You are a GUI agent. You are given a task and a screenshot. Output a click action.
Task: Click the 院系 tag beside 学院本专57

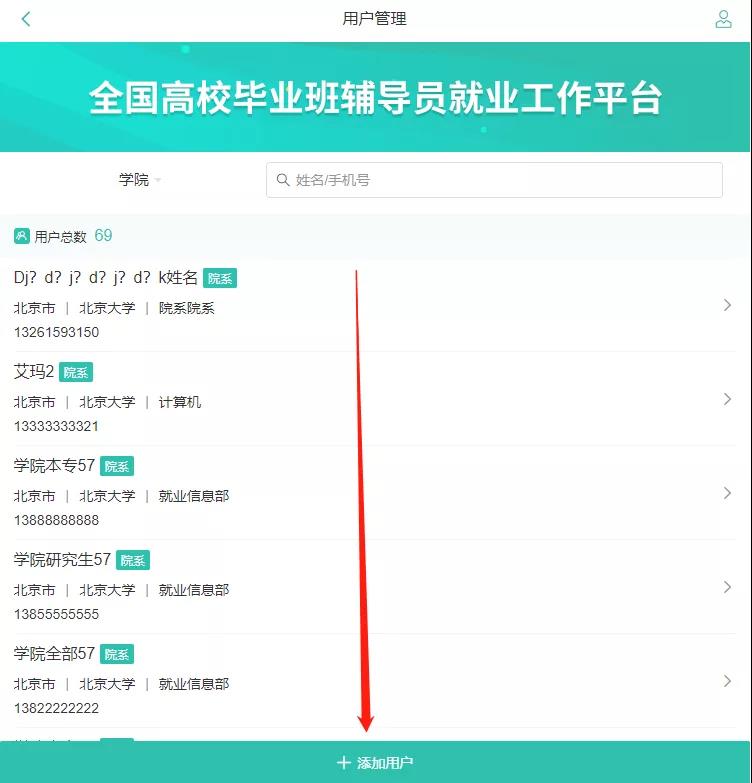(117, 466)
